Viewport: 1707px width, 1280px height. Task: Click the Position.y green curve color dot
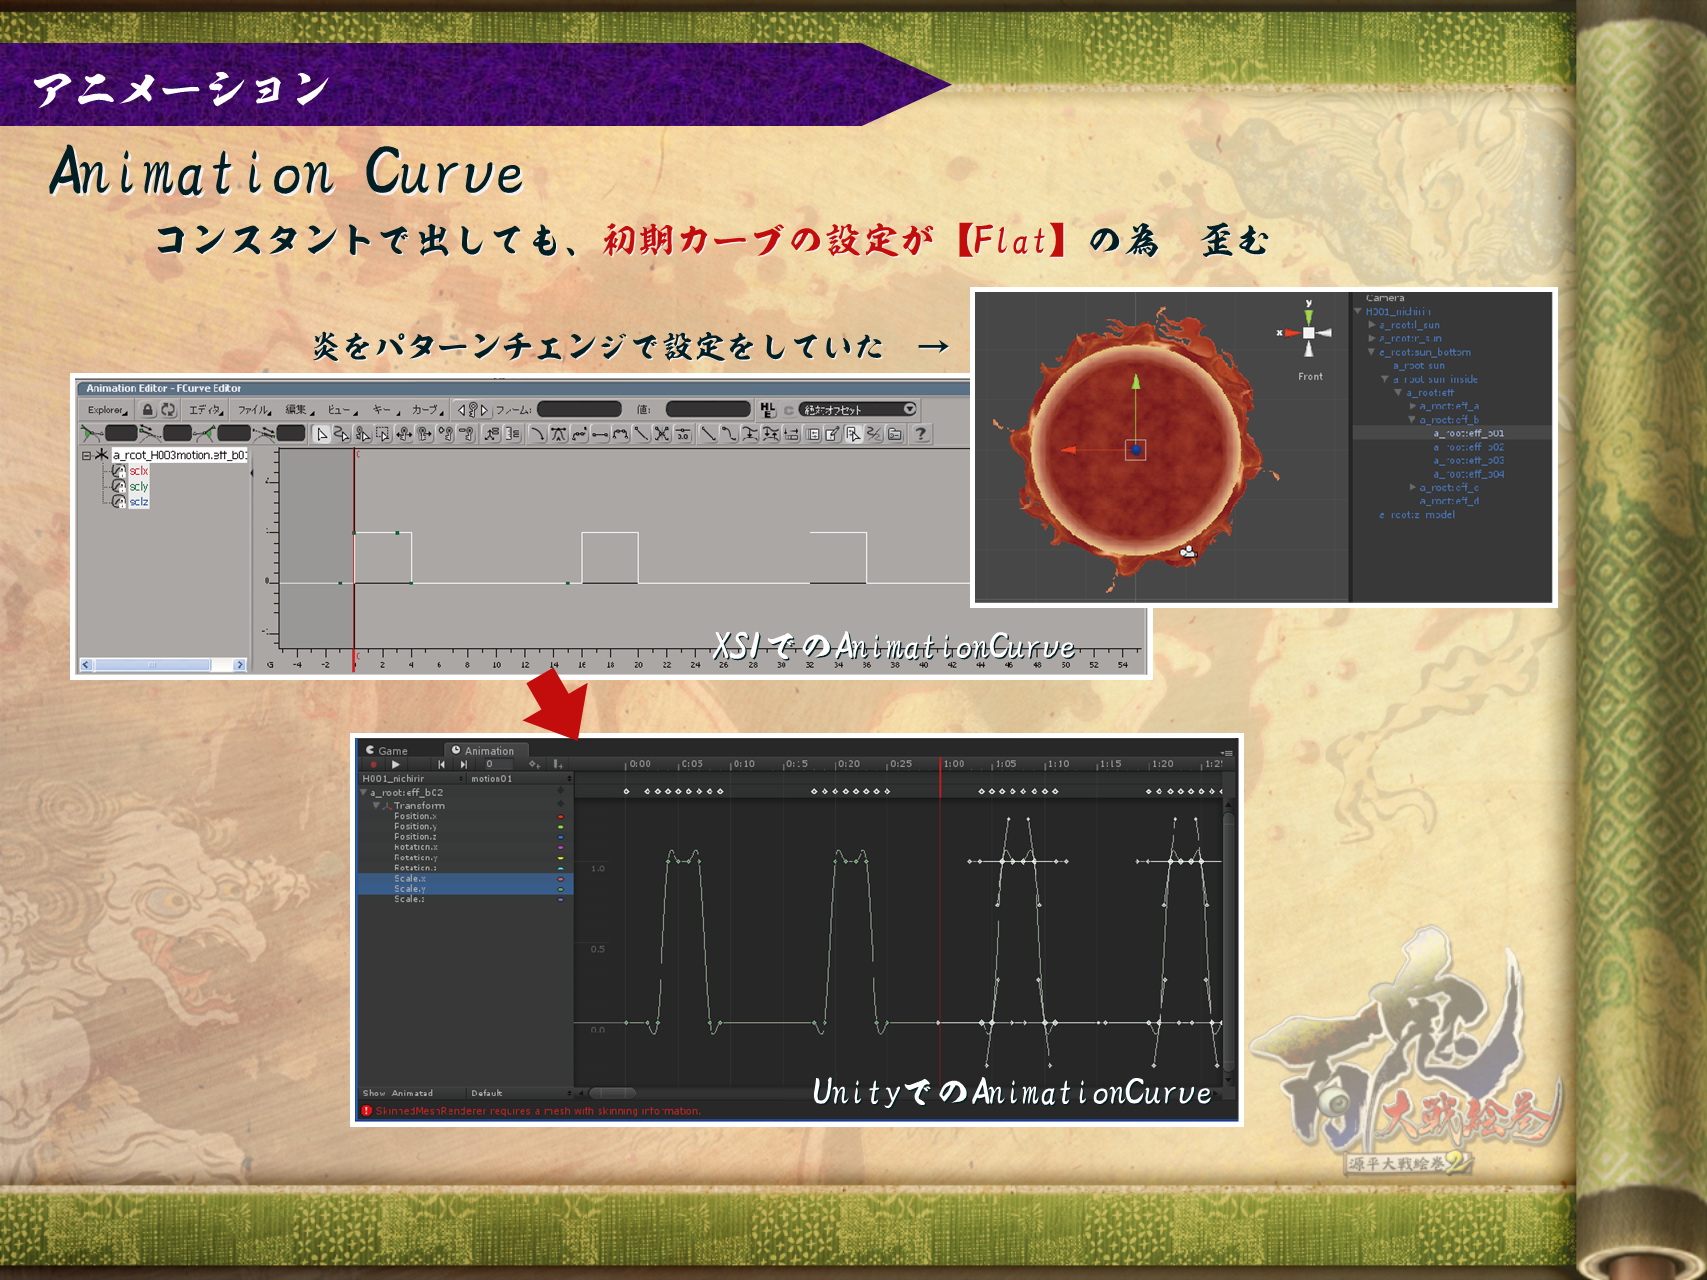coord(561,827)
